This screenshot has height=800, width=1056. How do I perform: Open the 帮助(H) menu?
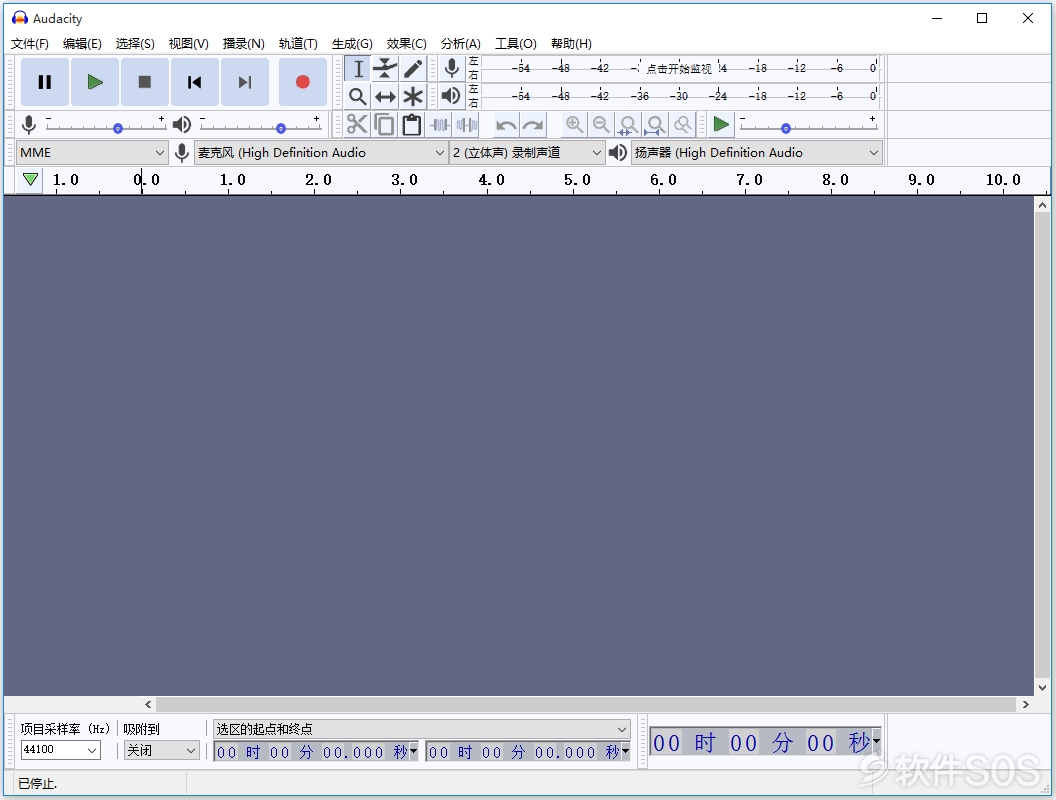(x=571, y=44)
